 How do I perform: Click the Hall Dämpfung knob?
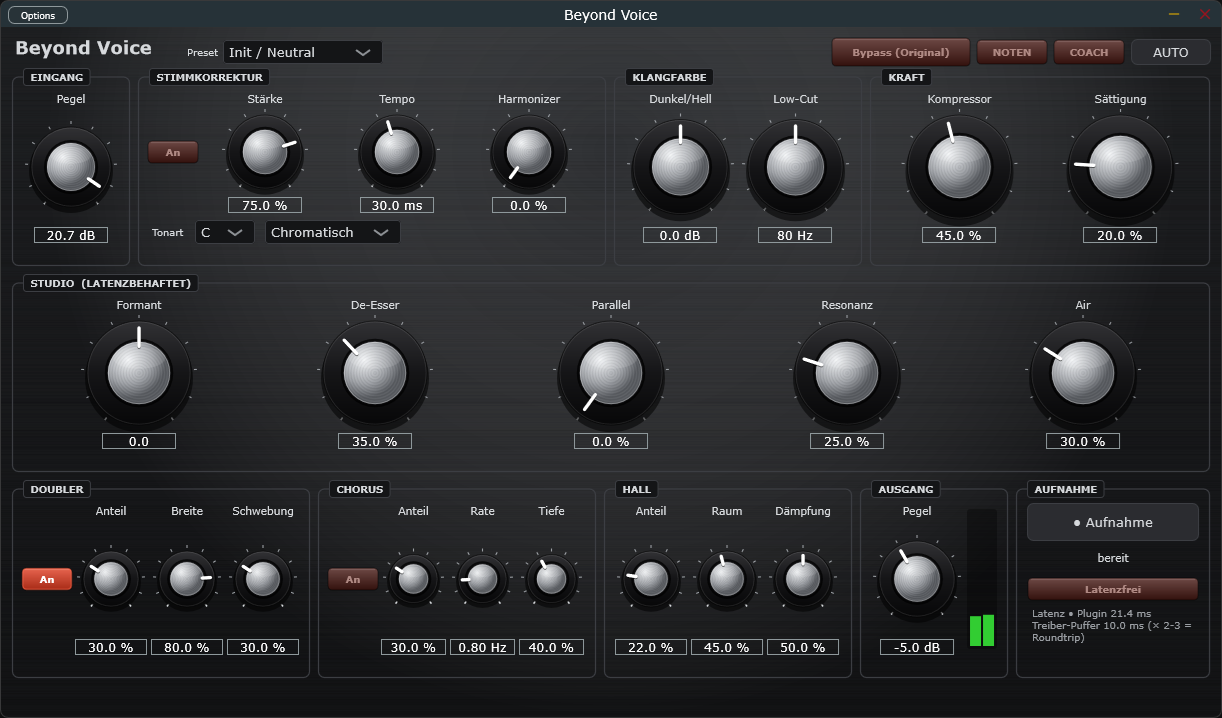pyautogui.click(x=803, y=579)
